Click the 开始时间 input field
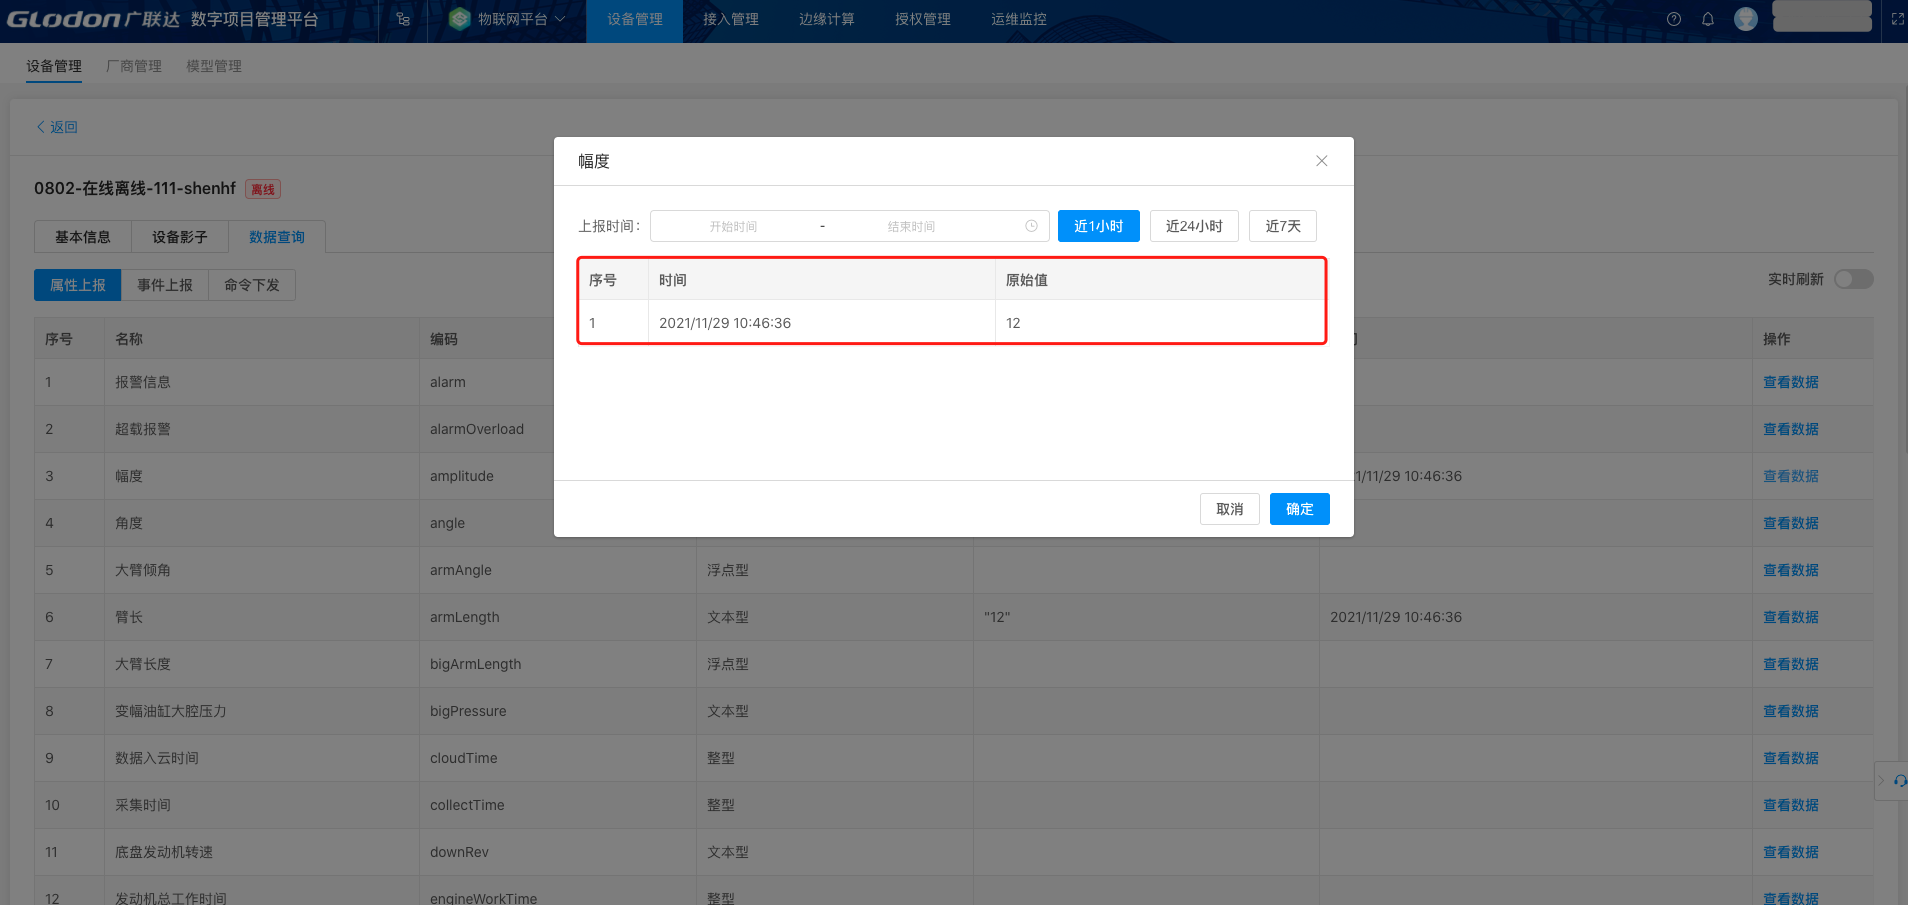 click(x=733, y=226)
